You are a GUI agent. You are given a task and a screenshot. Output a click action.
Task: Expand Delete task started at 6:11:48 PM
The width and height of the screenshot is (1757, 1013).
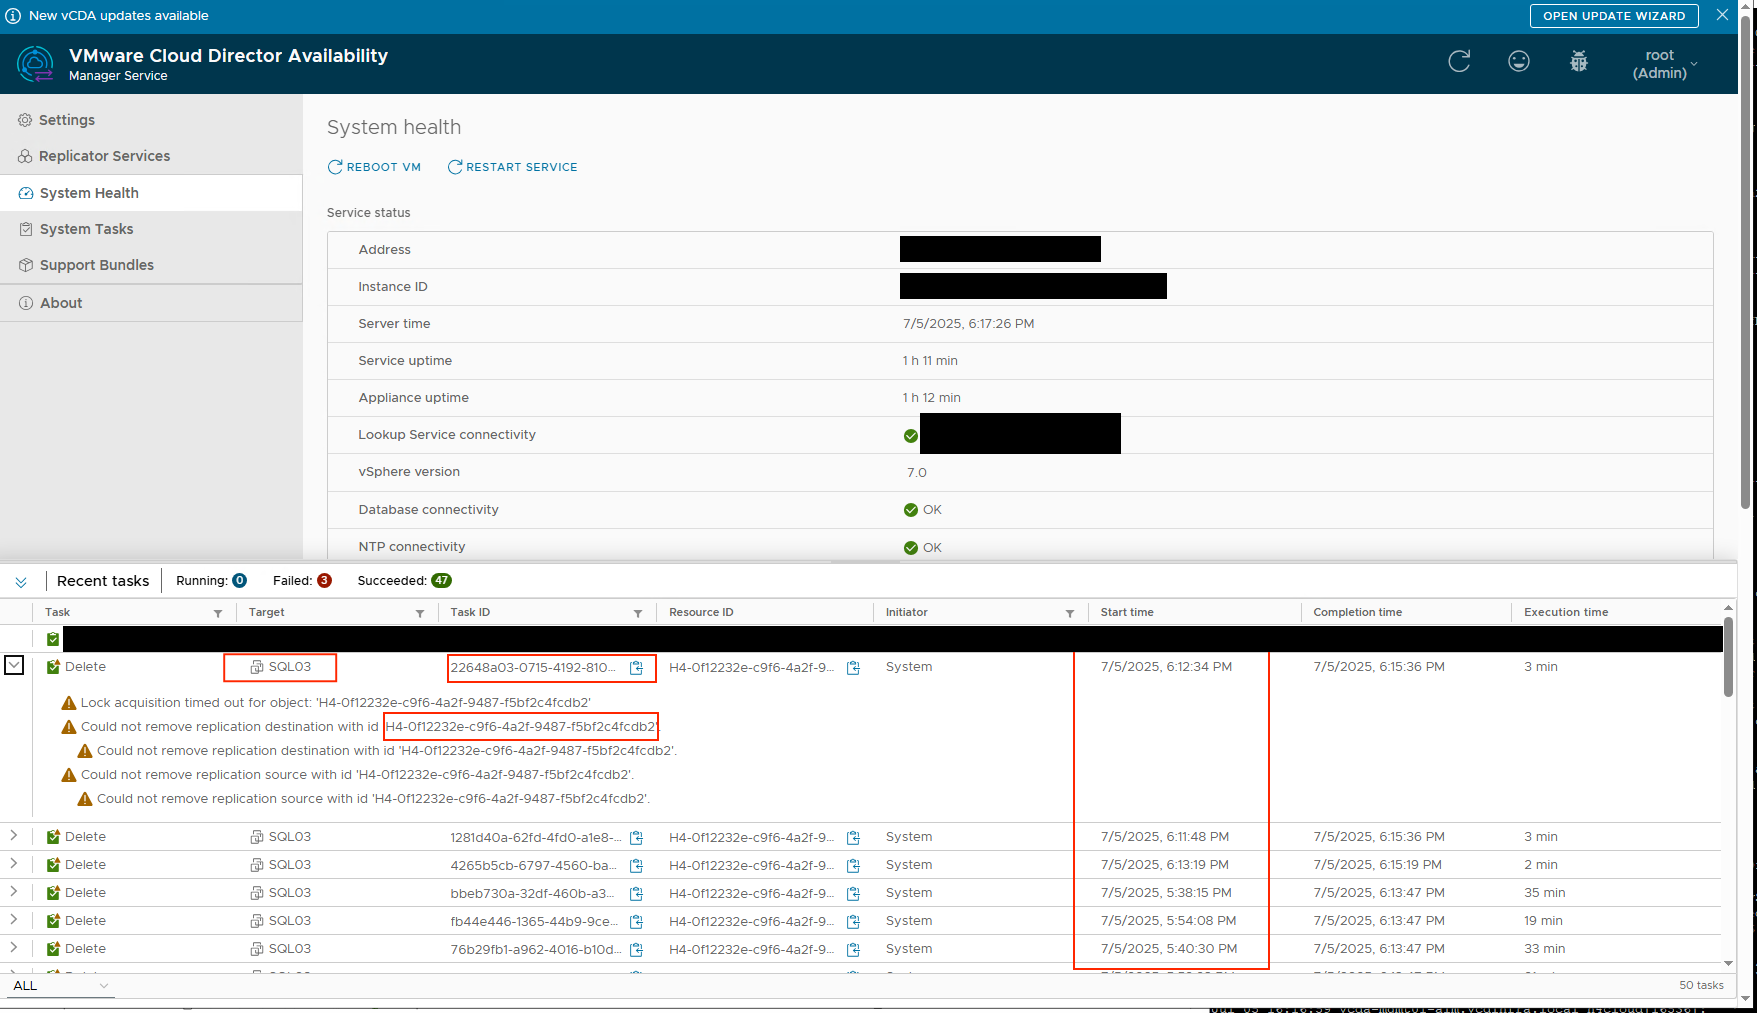(14, 836)
